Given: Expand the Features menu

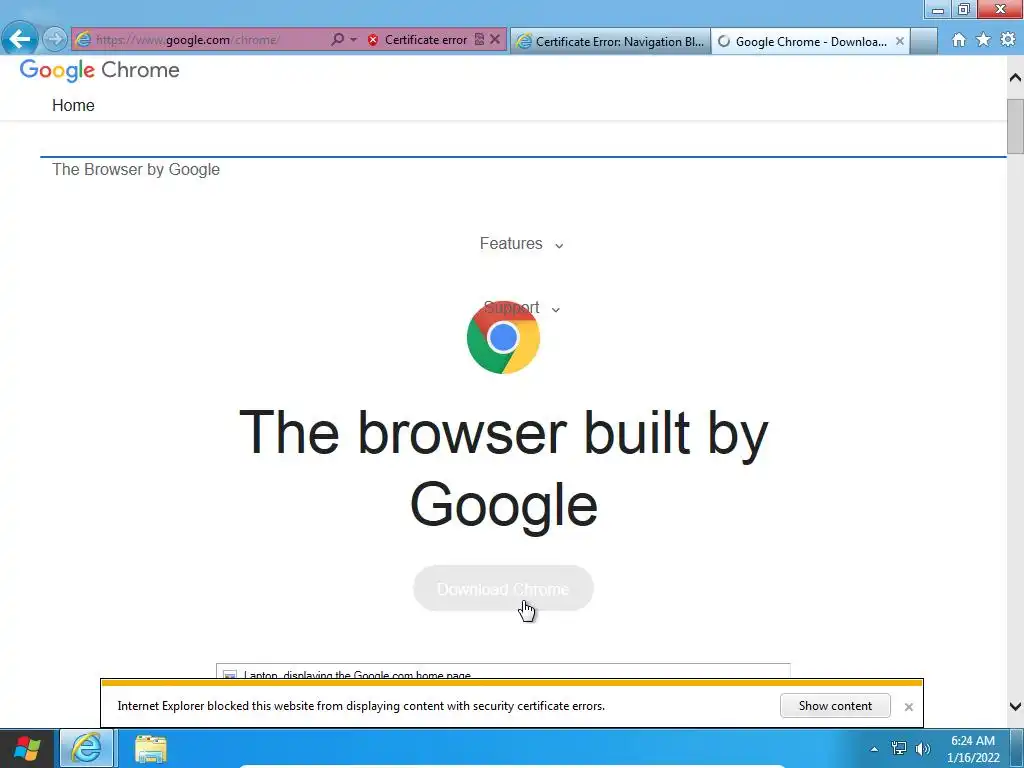Looking at the screenshot, I should click(521, 244).
